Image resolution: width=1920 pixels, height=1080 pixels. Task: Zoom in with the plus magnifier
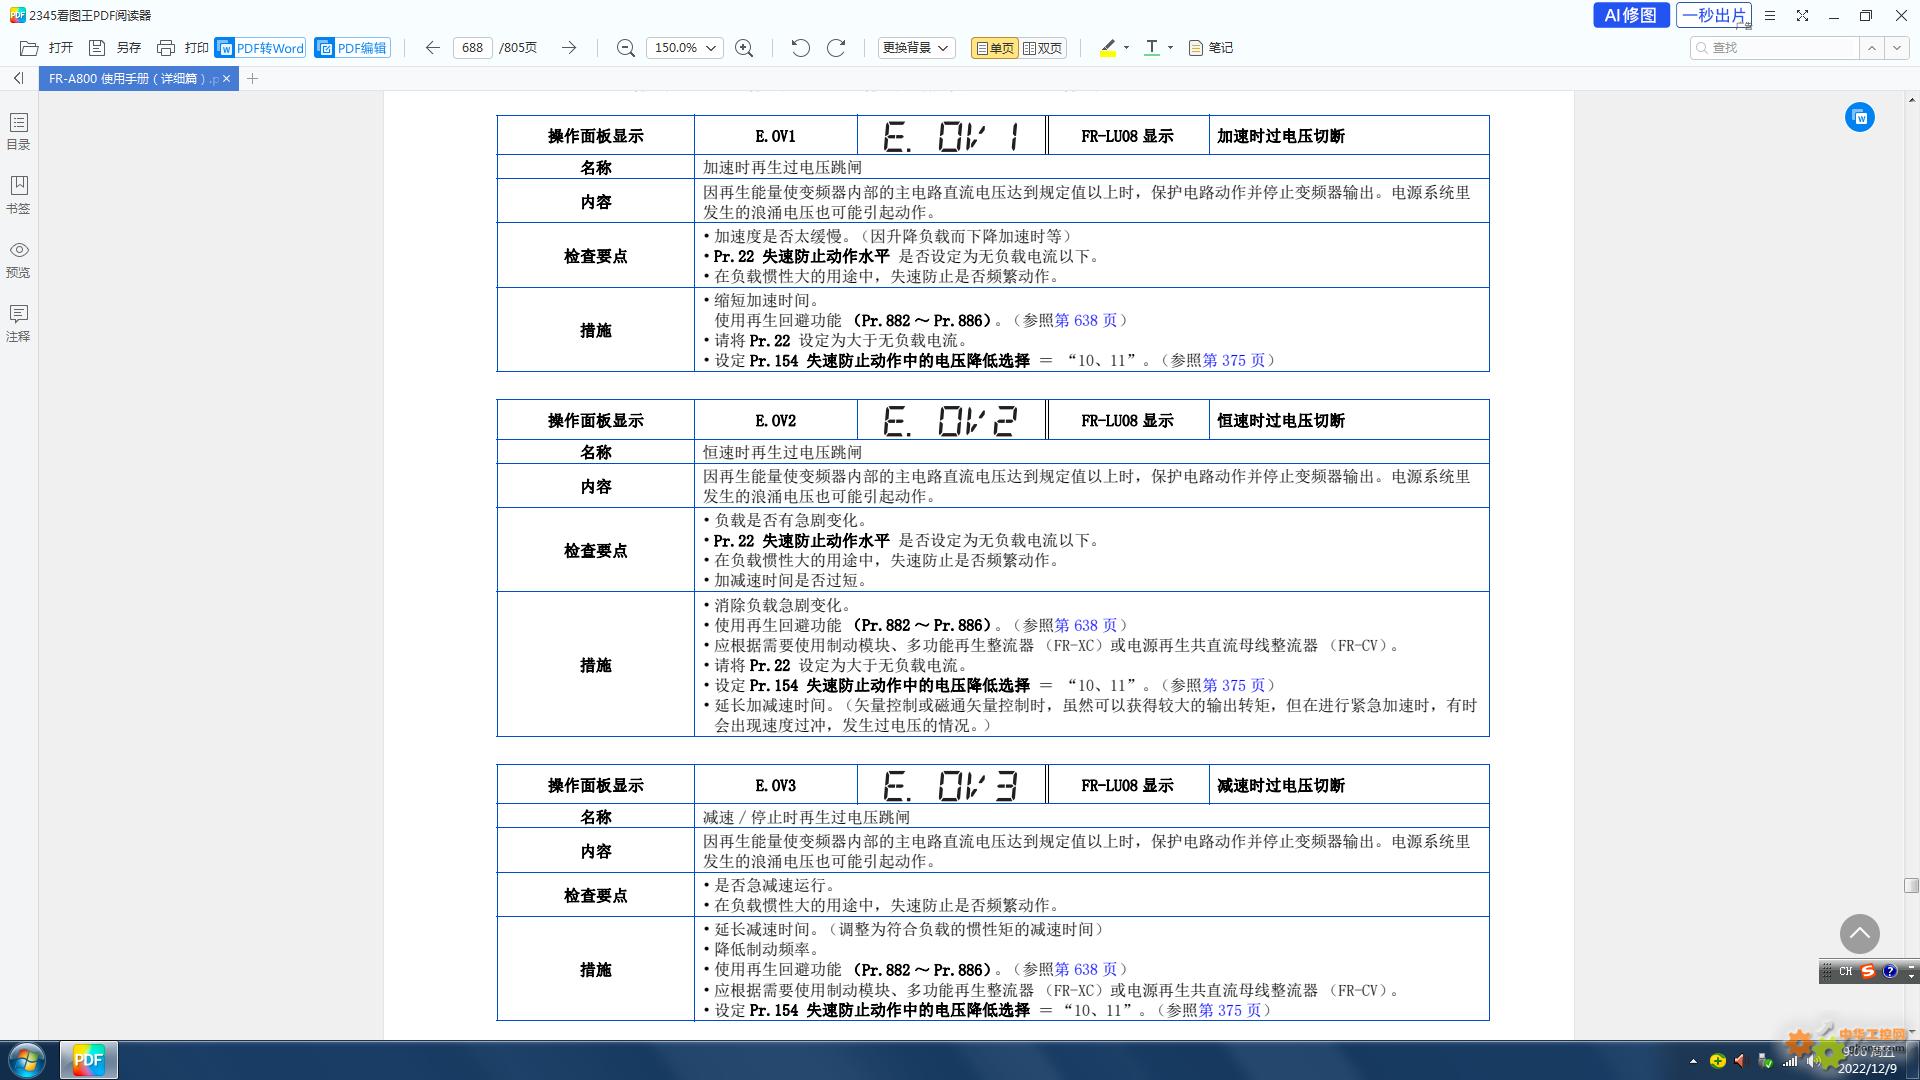(744, 48)
